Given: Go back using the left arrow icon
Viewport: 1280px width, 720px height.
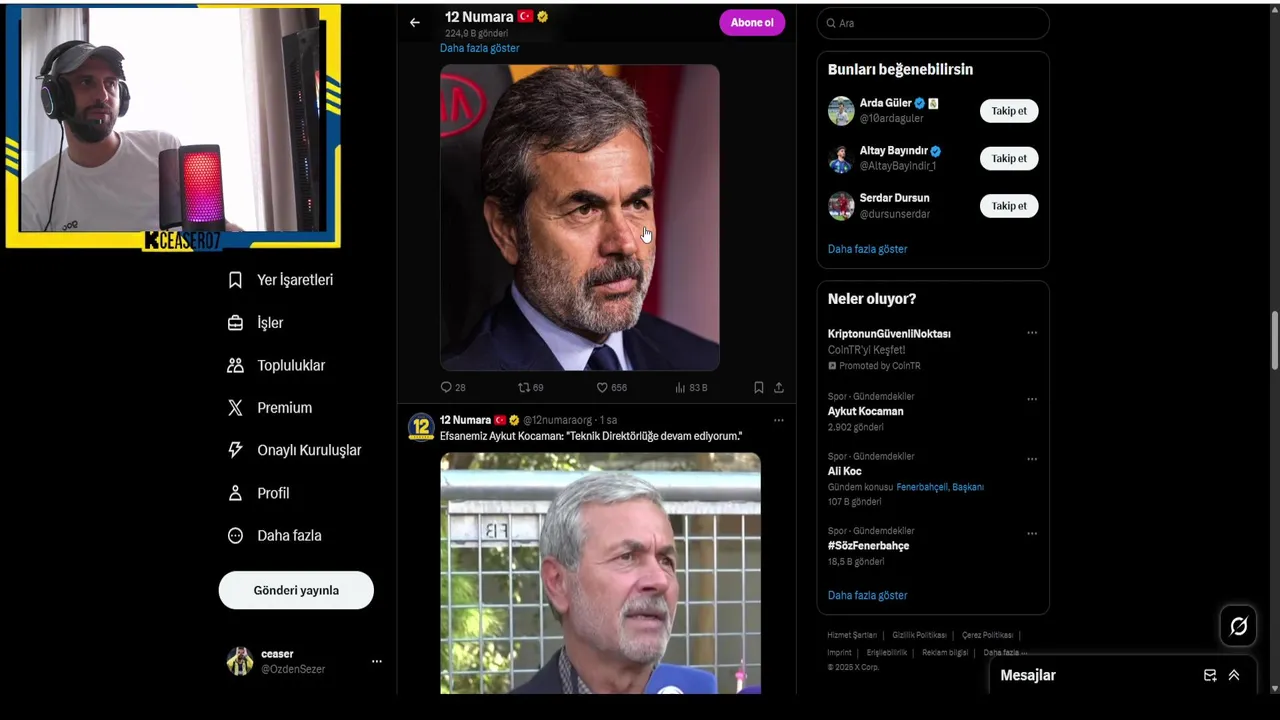Looking at the screenshot, I should pyautogui.click(x=415, y=22).
